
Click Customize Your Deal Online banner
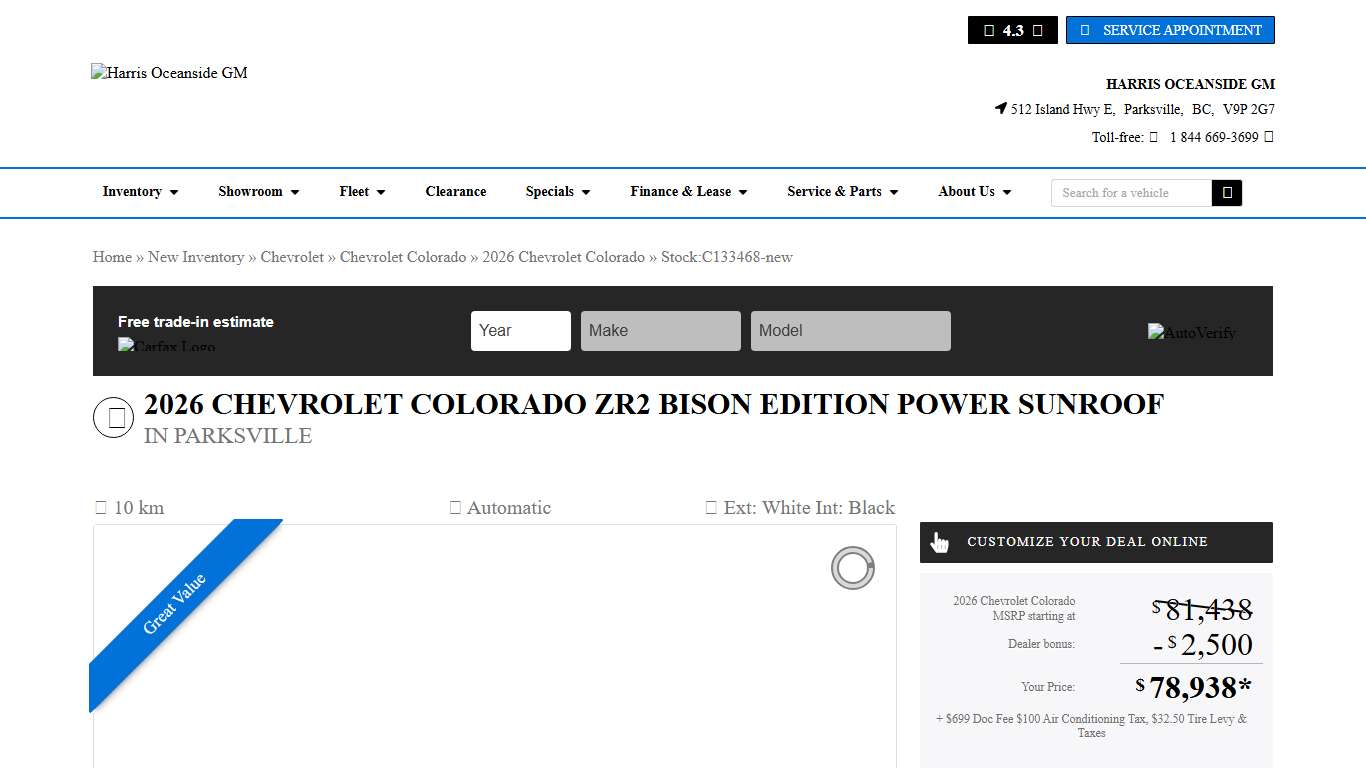pyautogui.click(x=1096, y=542)
